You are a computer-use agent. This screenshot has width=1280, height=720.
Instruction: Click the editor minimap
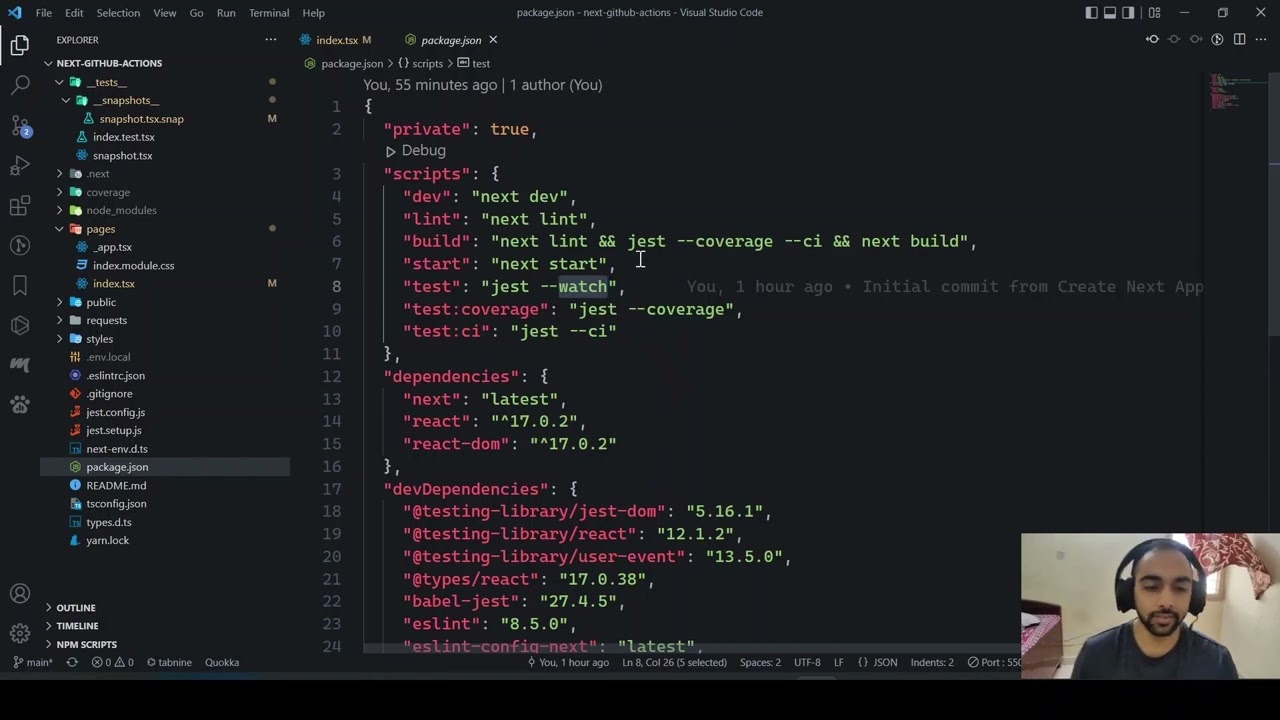[x=1234, y=92]
